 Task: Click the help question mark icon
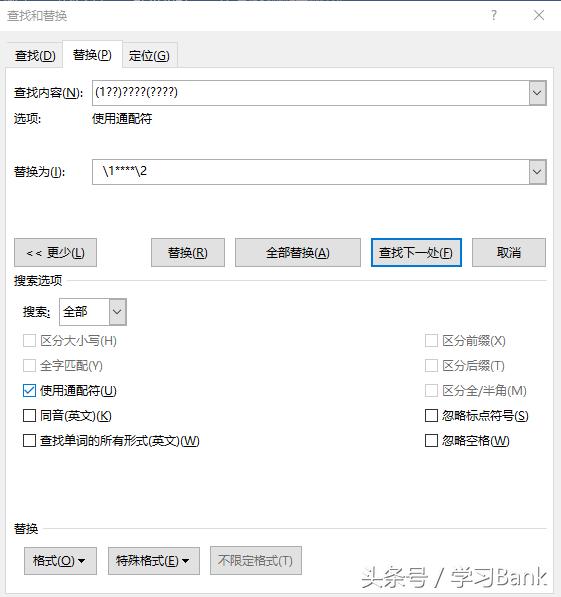coord(494,16)
